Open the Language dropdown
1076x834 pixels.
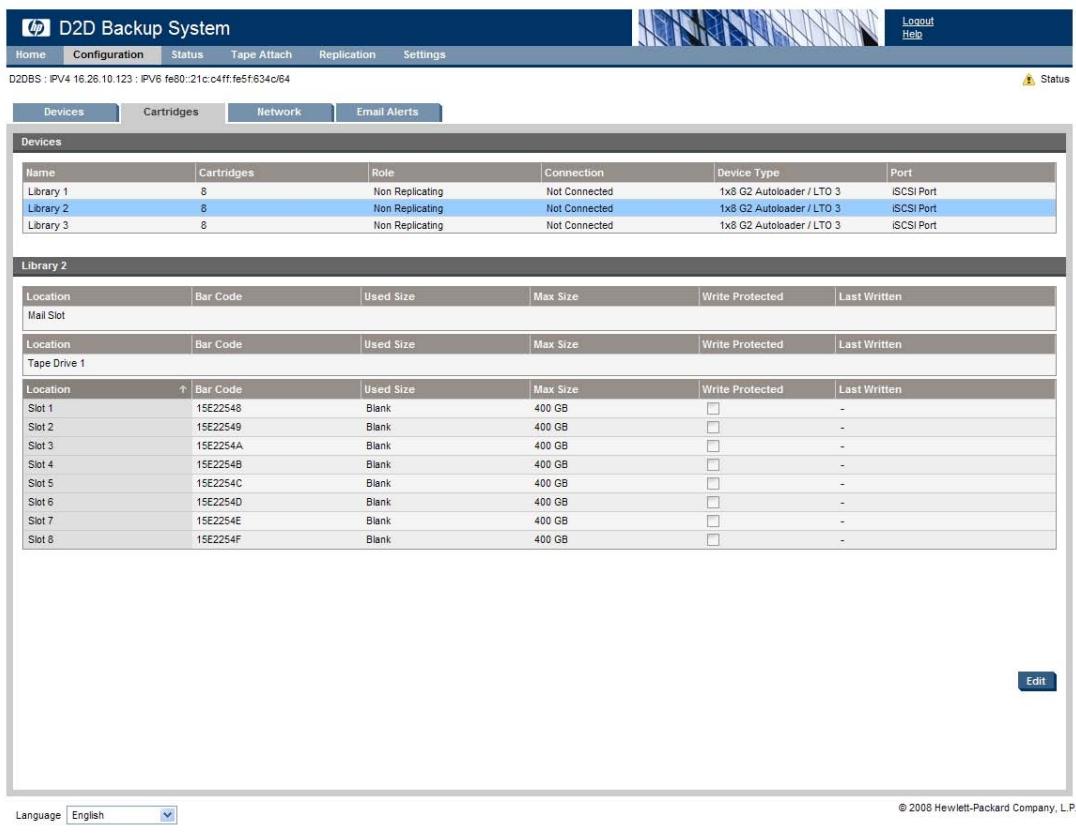click(121, 815)
